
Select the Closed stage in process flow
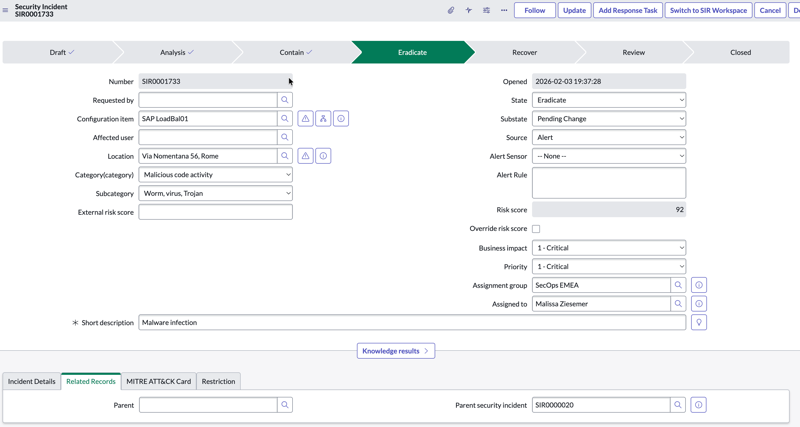tap(740, 53)
